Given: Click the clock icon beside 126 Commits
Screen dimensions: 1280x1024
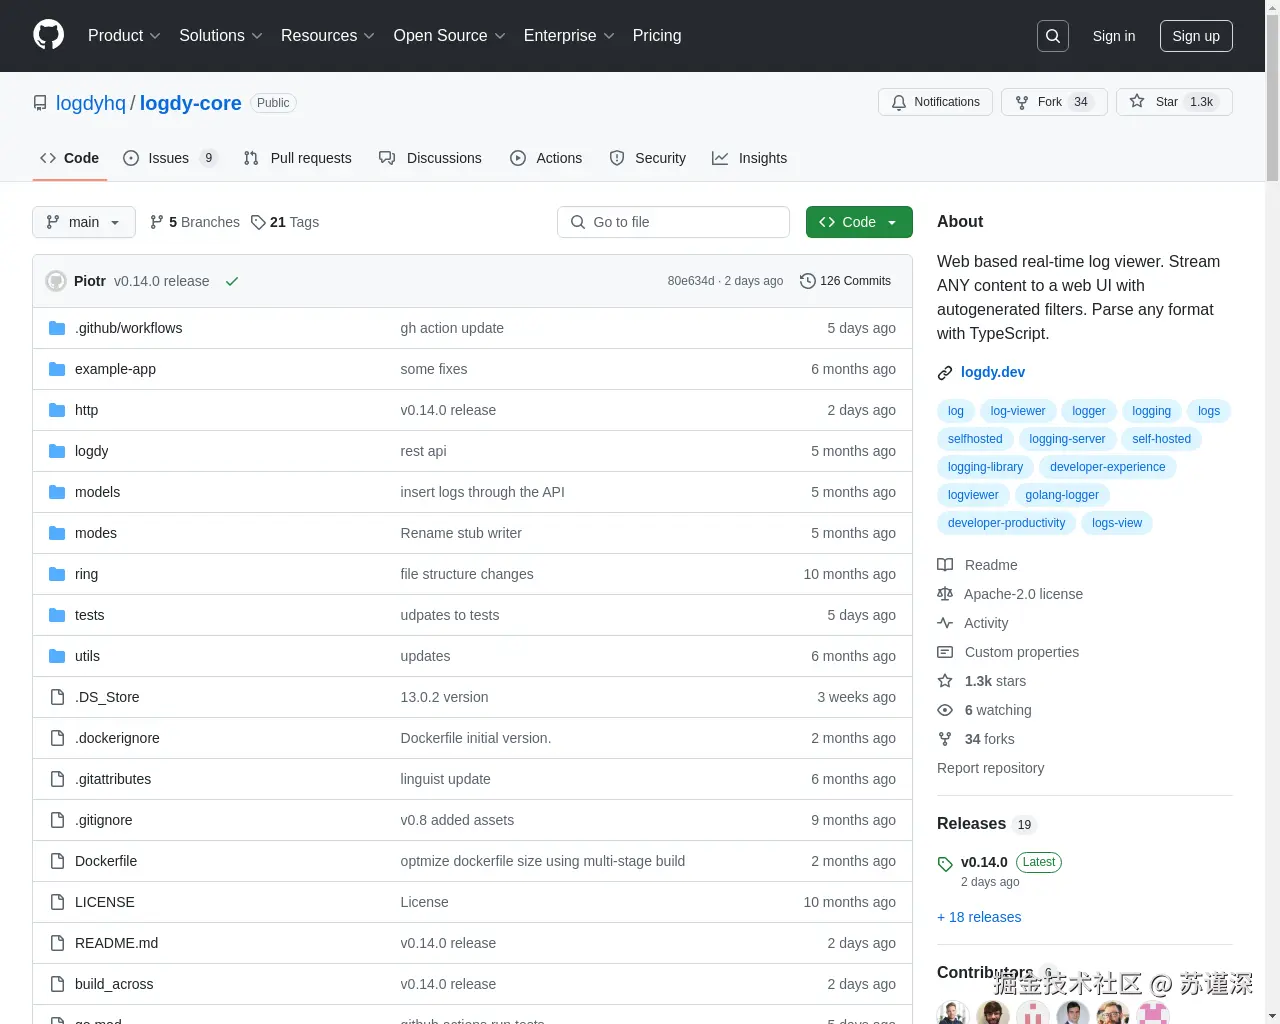Looking at the screenshot, I should tap(808, 281).
